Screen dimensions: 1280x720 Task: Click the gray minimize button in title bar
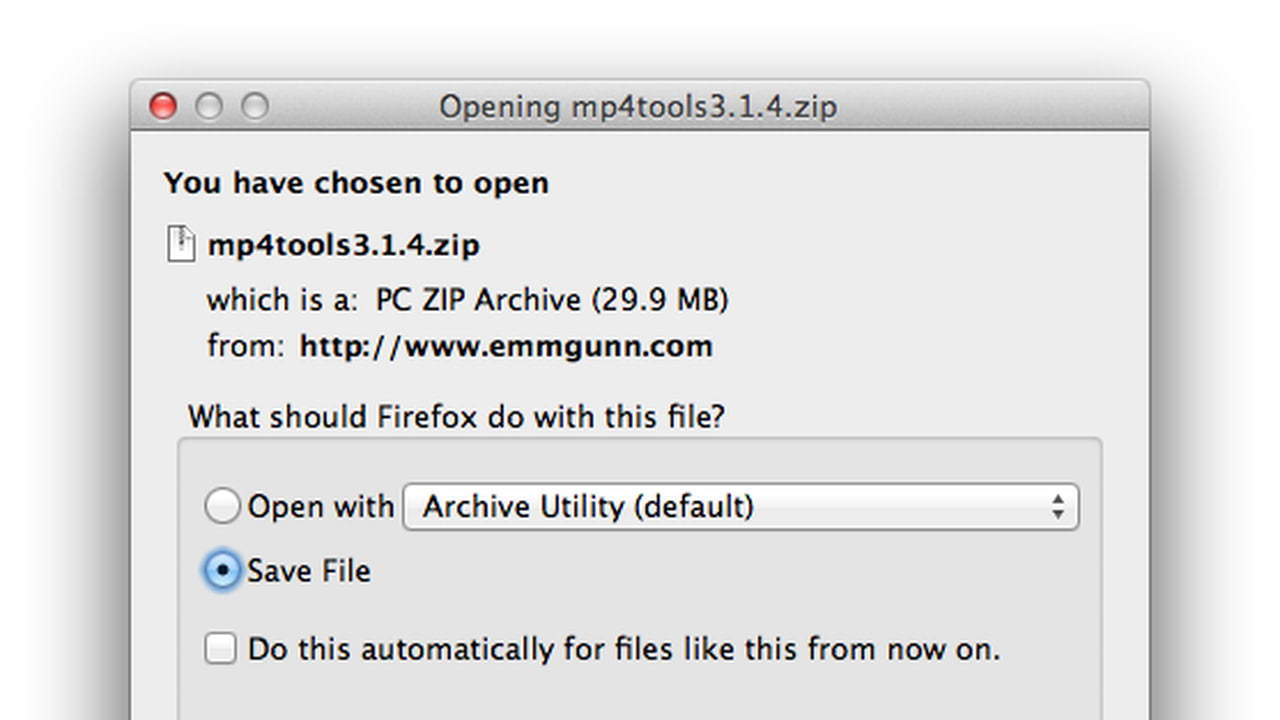coord(209,106)
